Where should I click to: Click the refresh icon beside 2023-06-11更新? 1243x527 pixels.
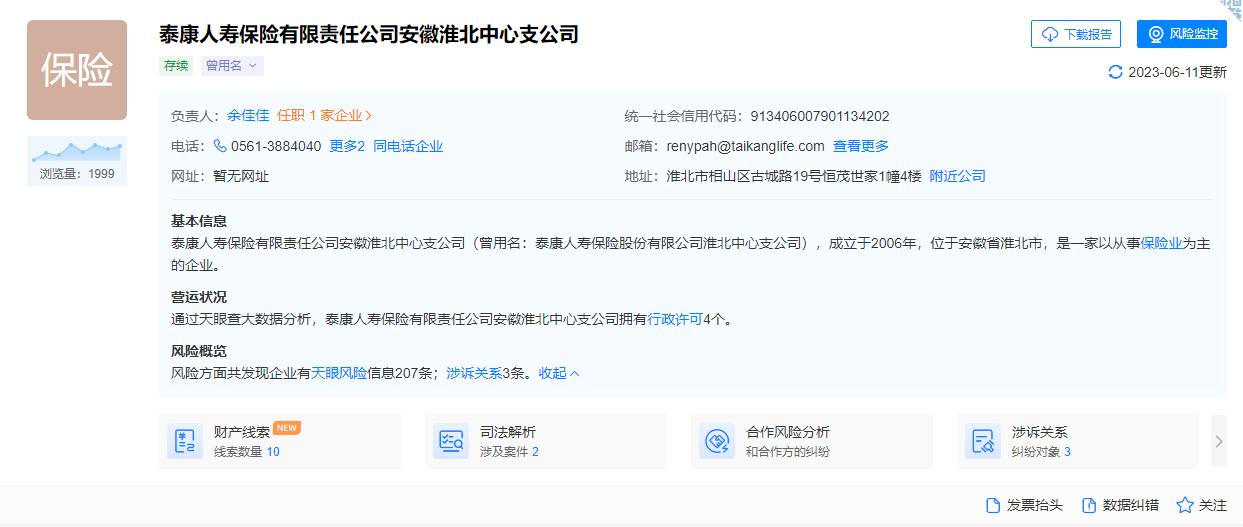1116,72
